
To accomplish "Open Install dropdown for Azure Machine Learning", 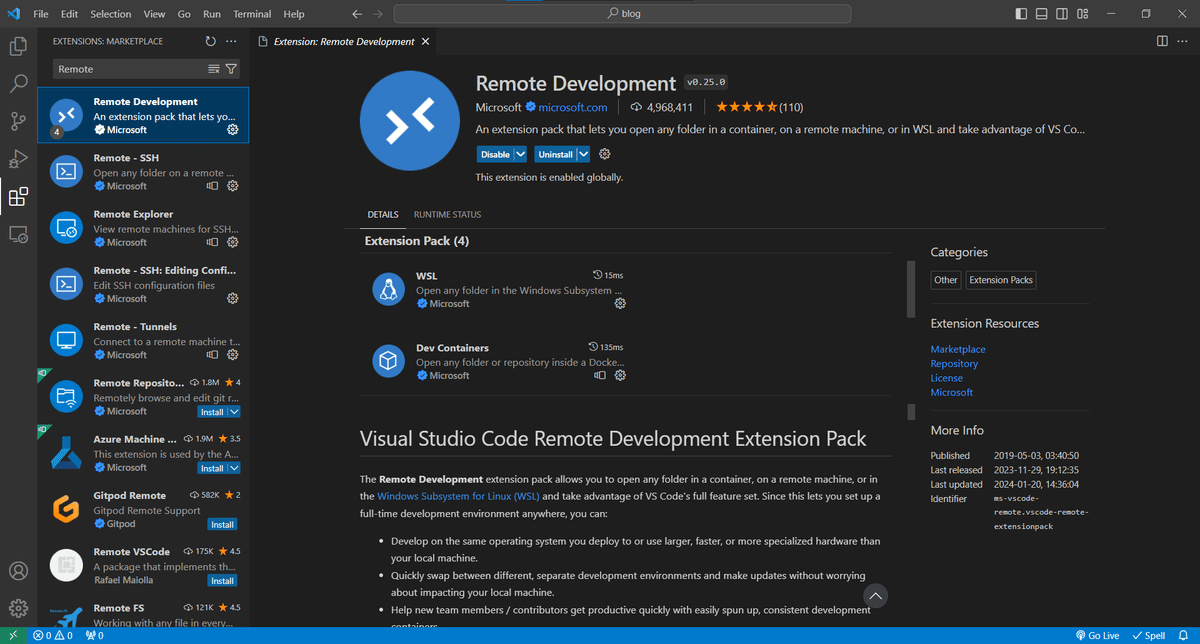I will [x=234, y=468].
